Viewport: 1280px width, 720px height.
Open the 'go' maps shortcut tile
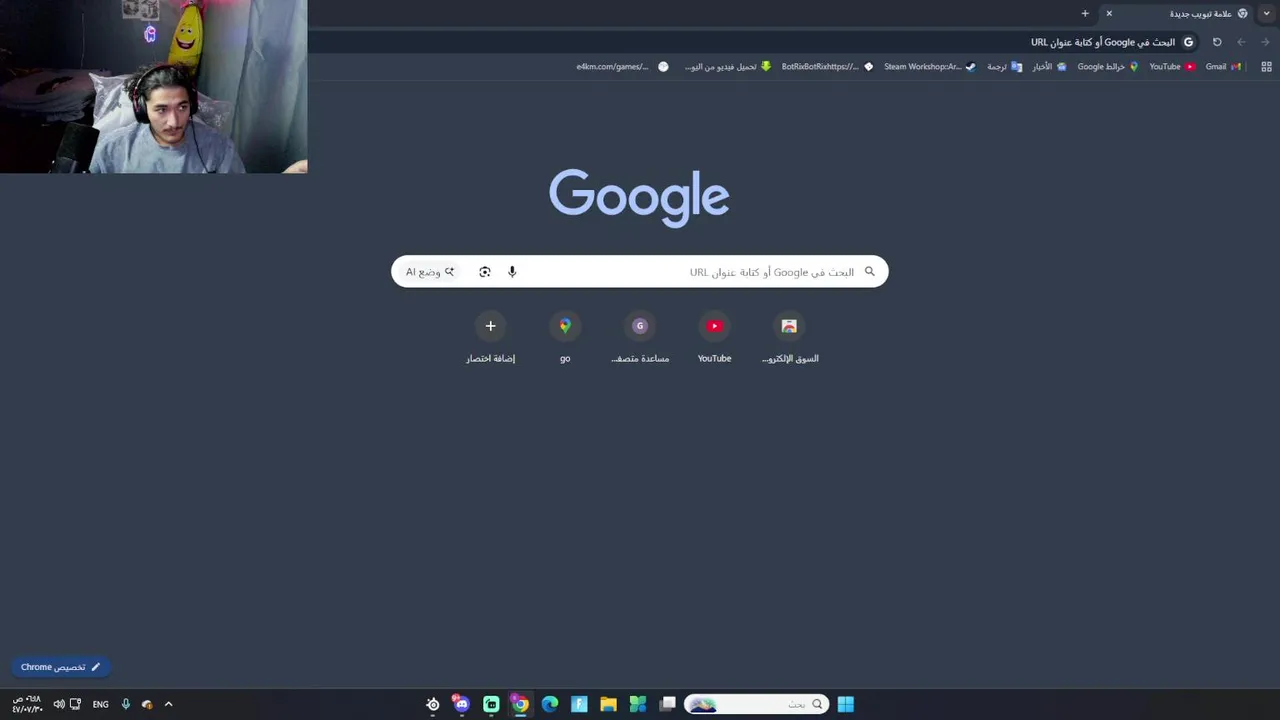point(565,338)
